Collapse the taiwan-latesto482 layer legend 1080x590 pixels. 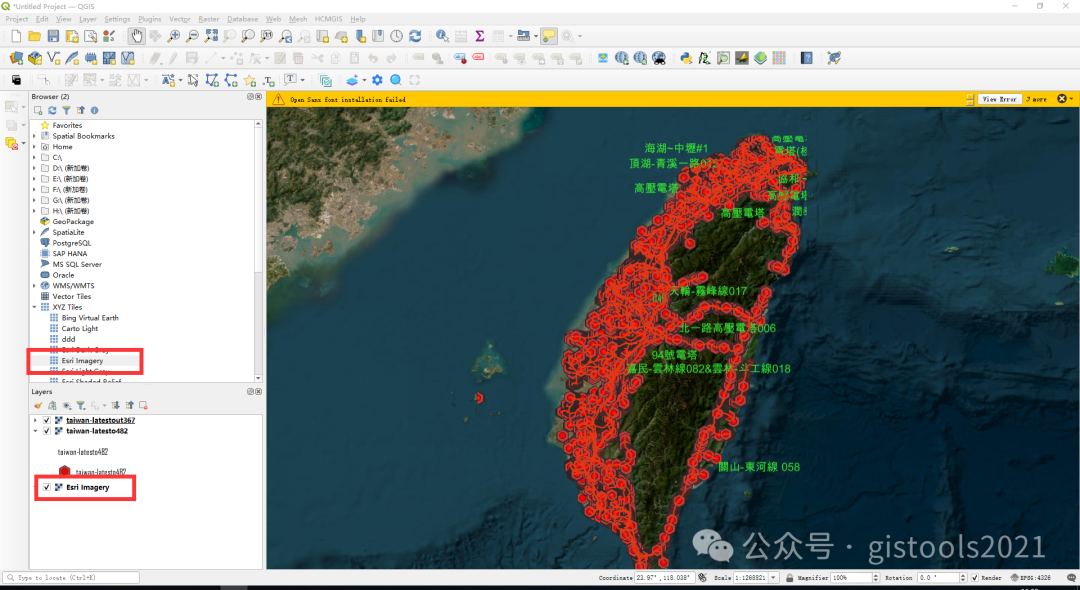point(35,431)
